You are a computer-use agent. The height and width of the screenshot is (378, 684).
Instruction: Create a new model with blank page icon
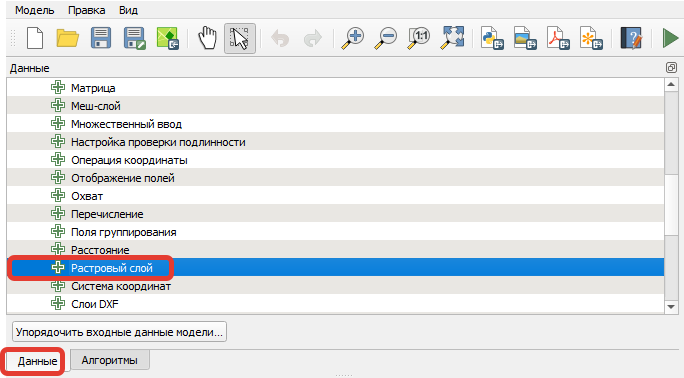click(35, 38)
